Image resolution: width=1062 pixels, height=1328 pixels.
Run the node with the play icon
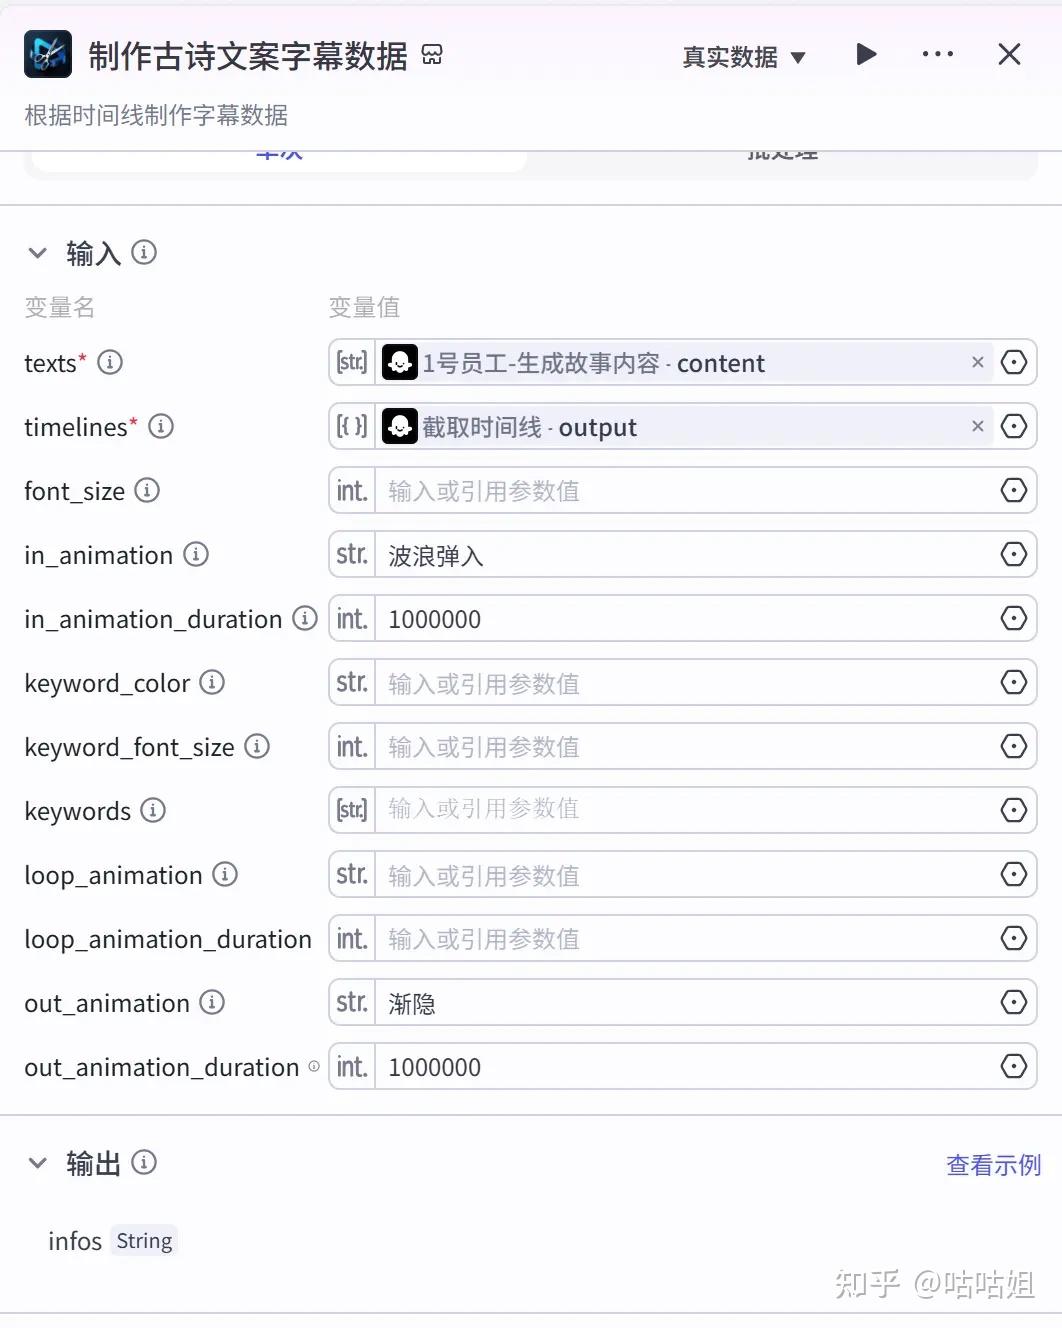click(866, 55)
